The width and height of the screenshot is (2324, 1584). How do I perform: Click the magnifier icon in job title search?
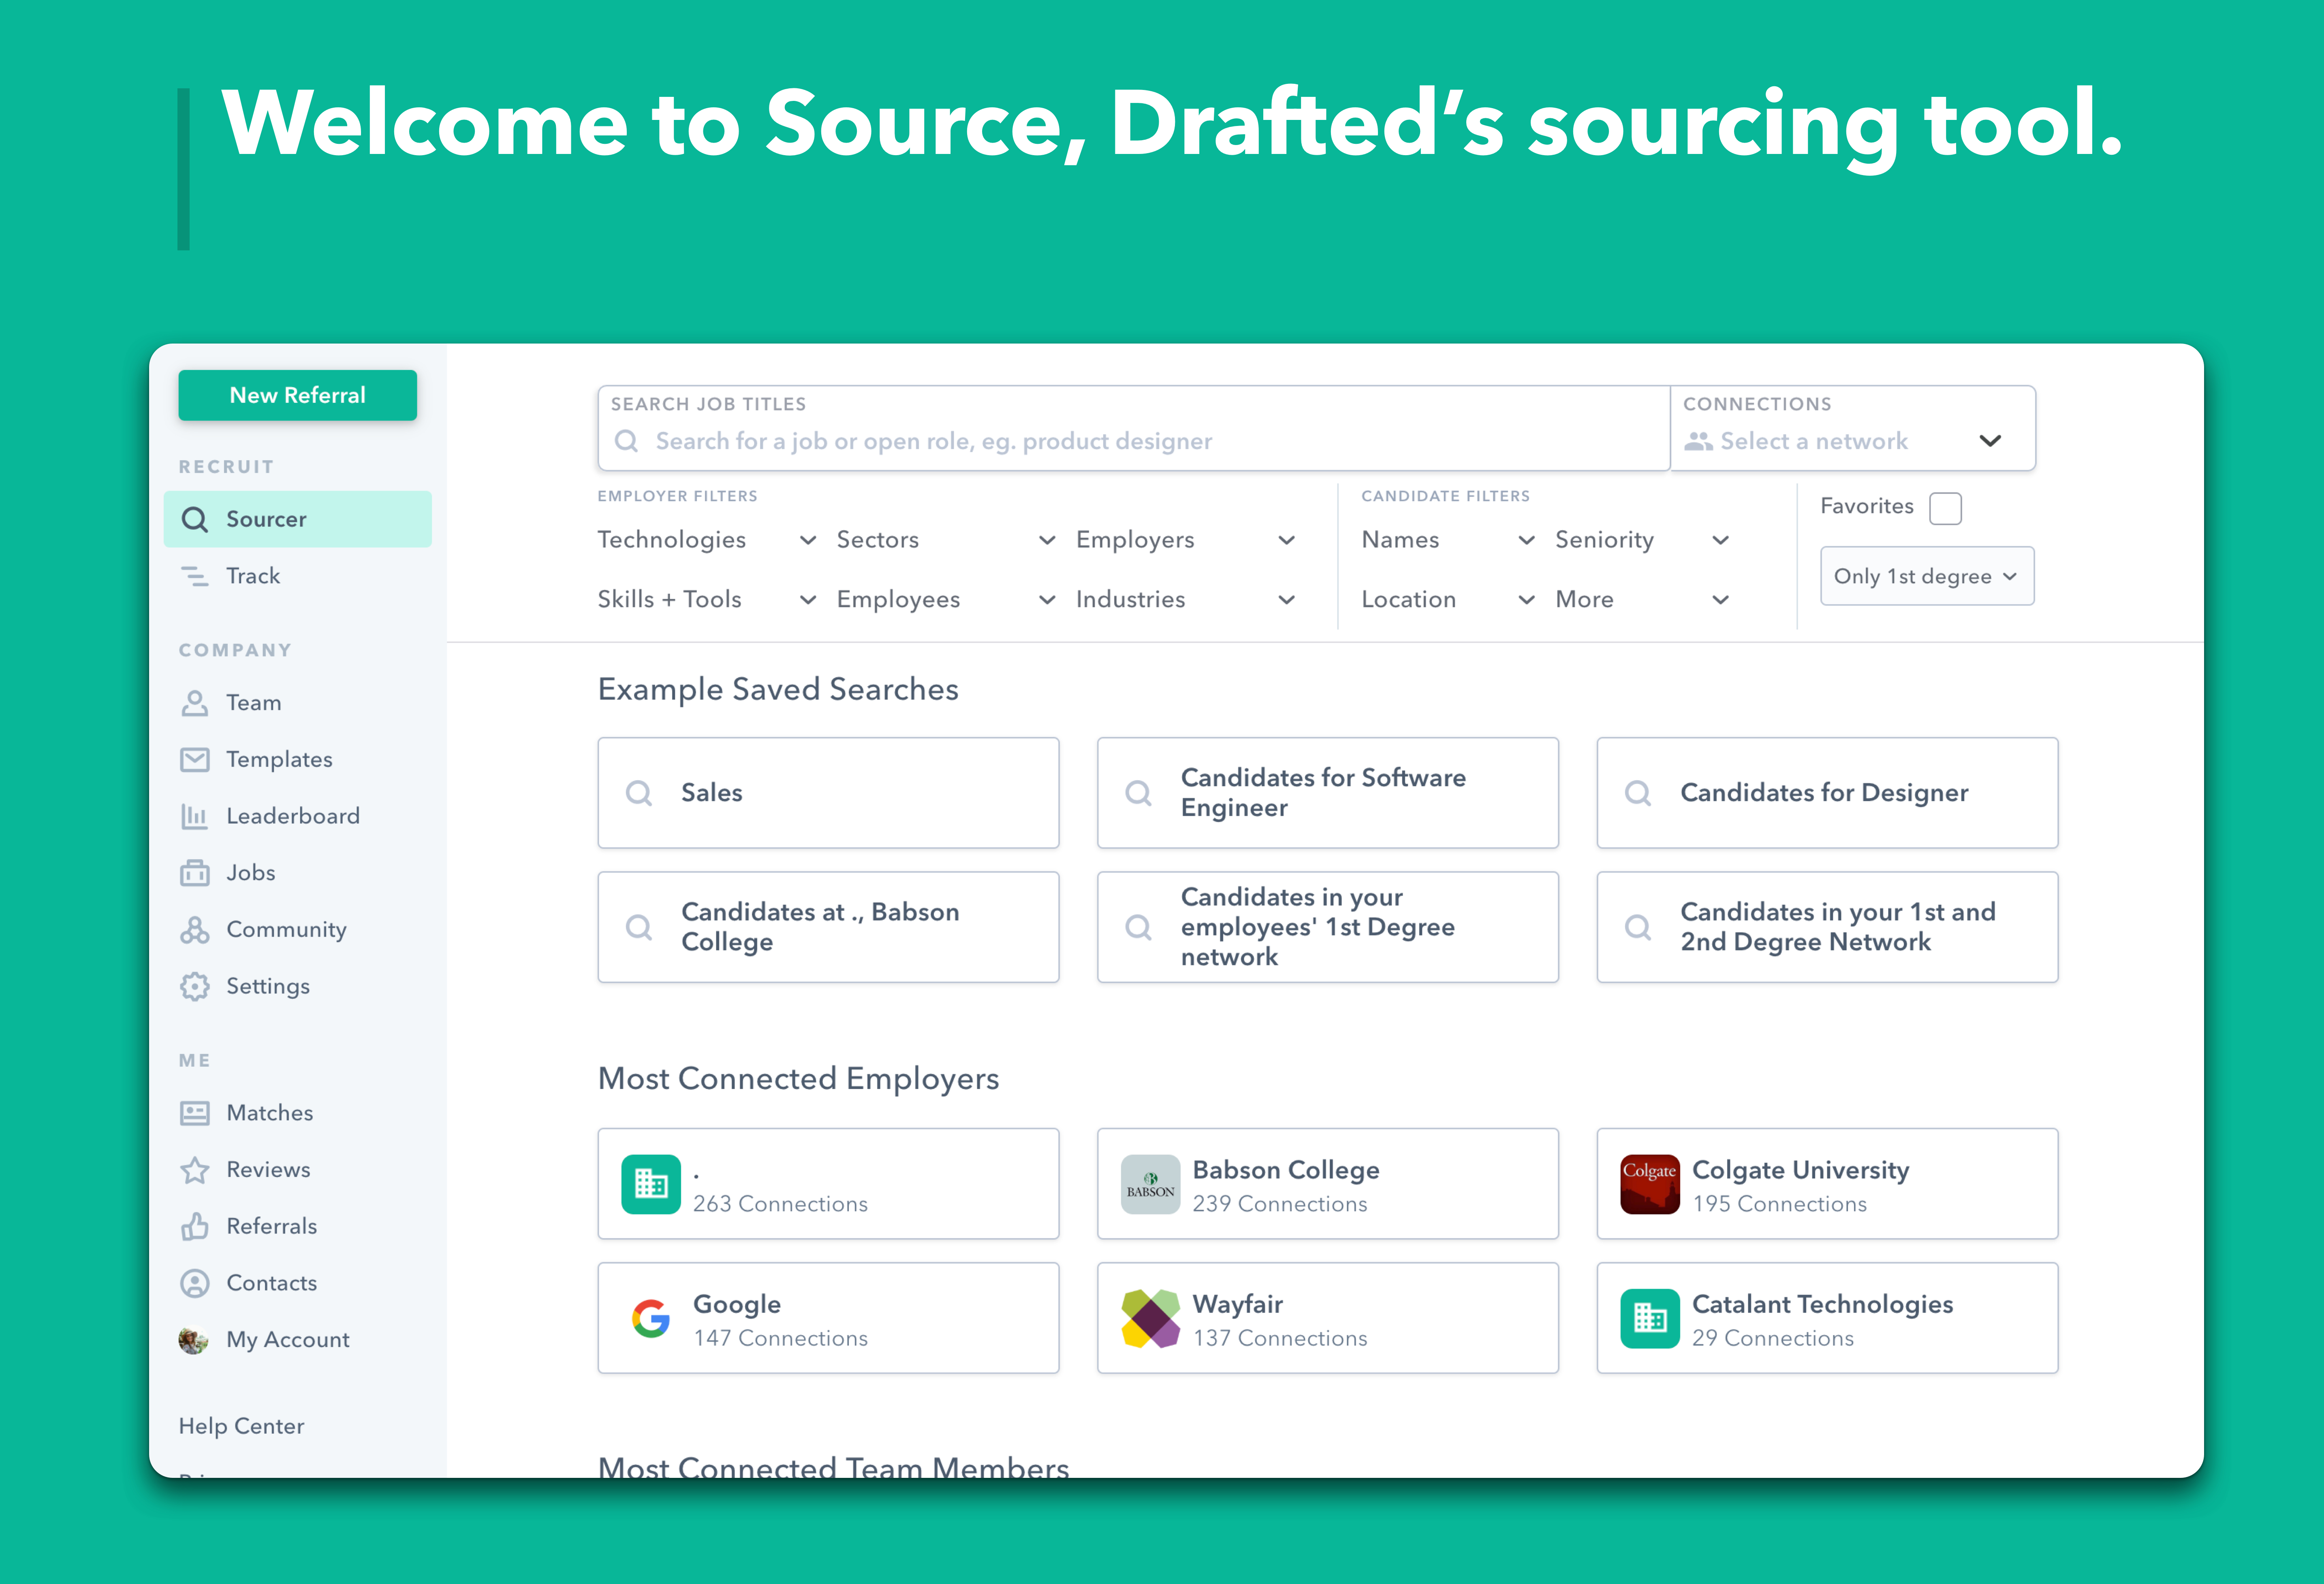626,441
